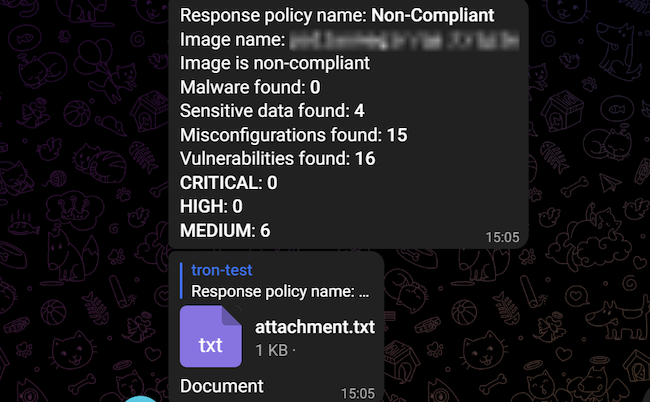The height and width of the screenshot is (402, 650).
Task: Open the purple txt file icon
Action: tap(210, 336)
